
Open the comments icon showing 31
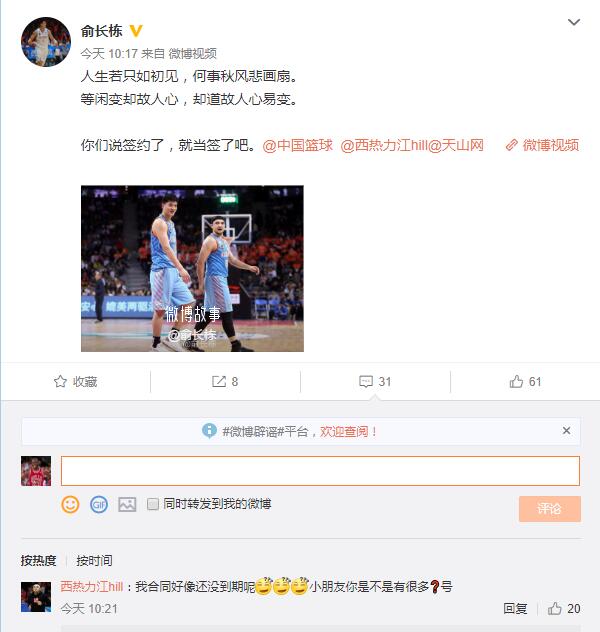tap(366, 381)
